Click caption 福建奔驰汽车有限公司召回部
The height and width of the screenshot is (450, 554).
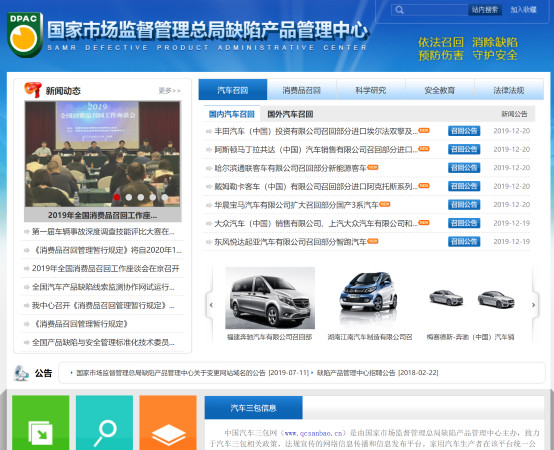coord(270,337)
